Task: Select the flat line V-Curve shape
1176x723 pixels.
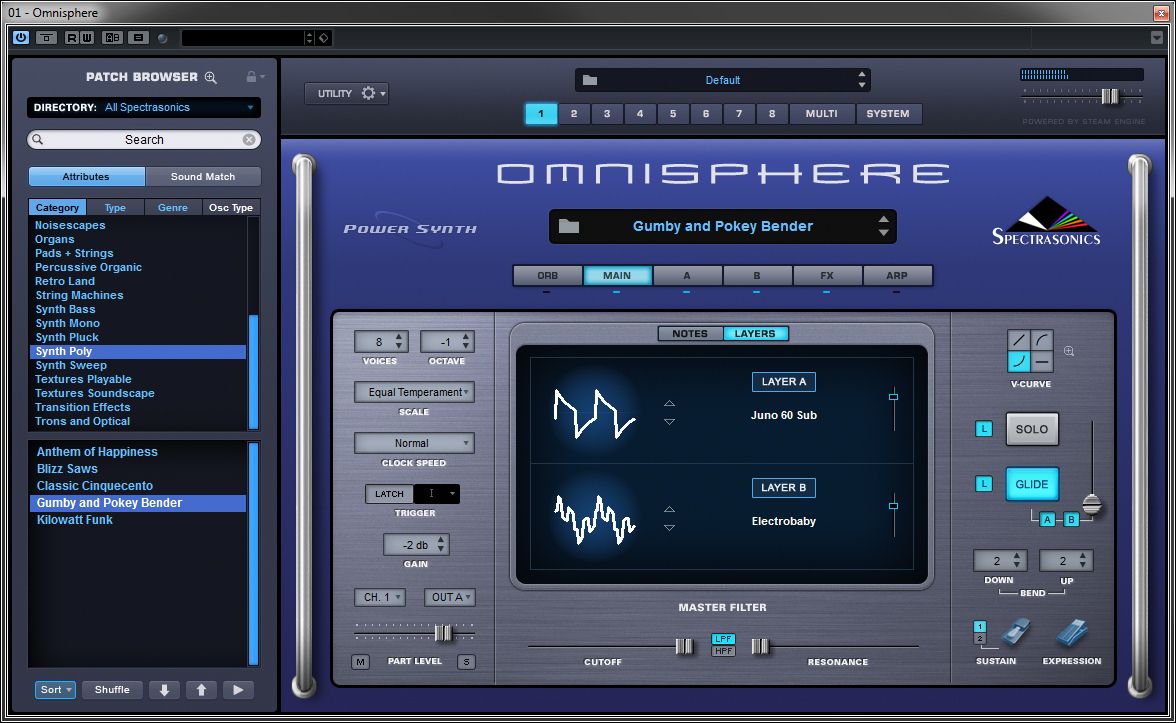Action: click(x=1042, y=362)
